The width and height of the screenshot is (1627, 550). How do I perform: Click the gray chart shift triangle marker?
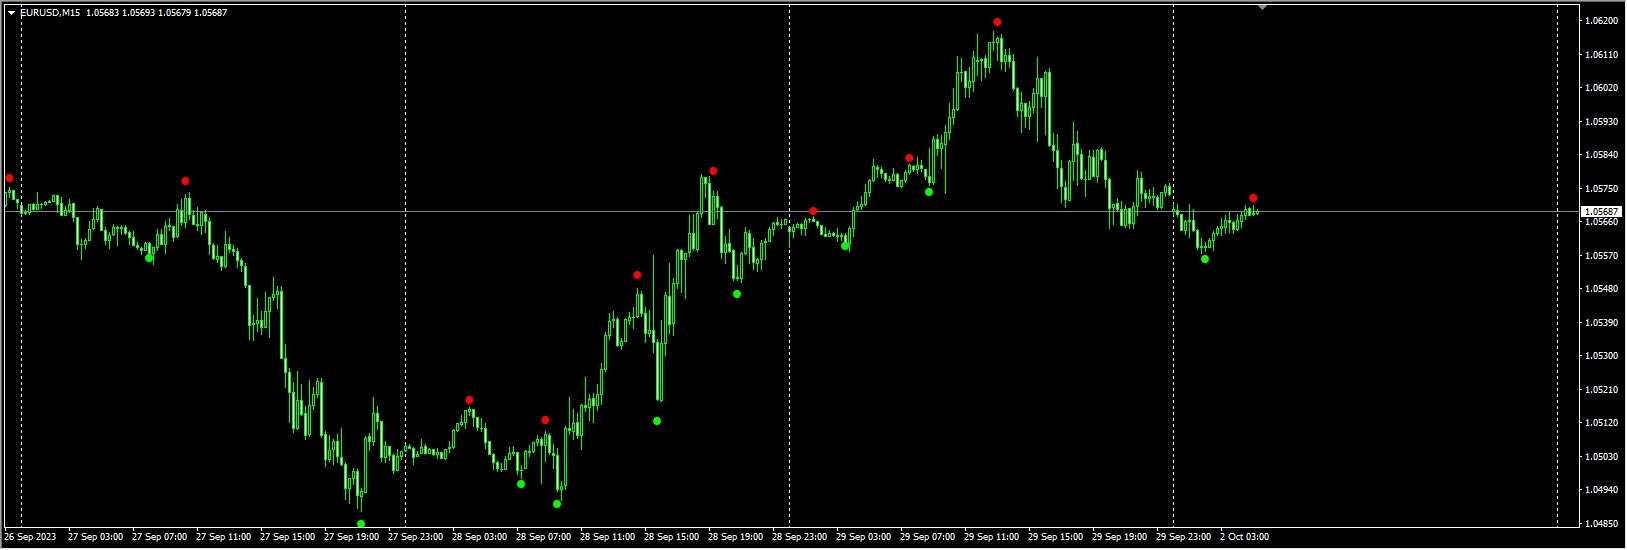click(x=1262, y=7)
